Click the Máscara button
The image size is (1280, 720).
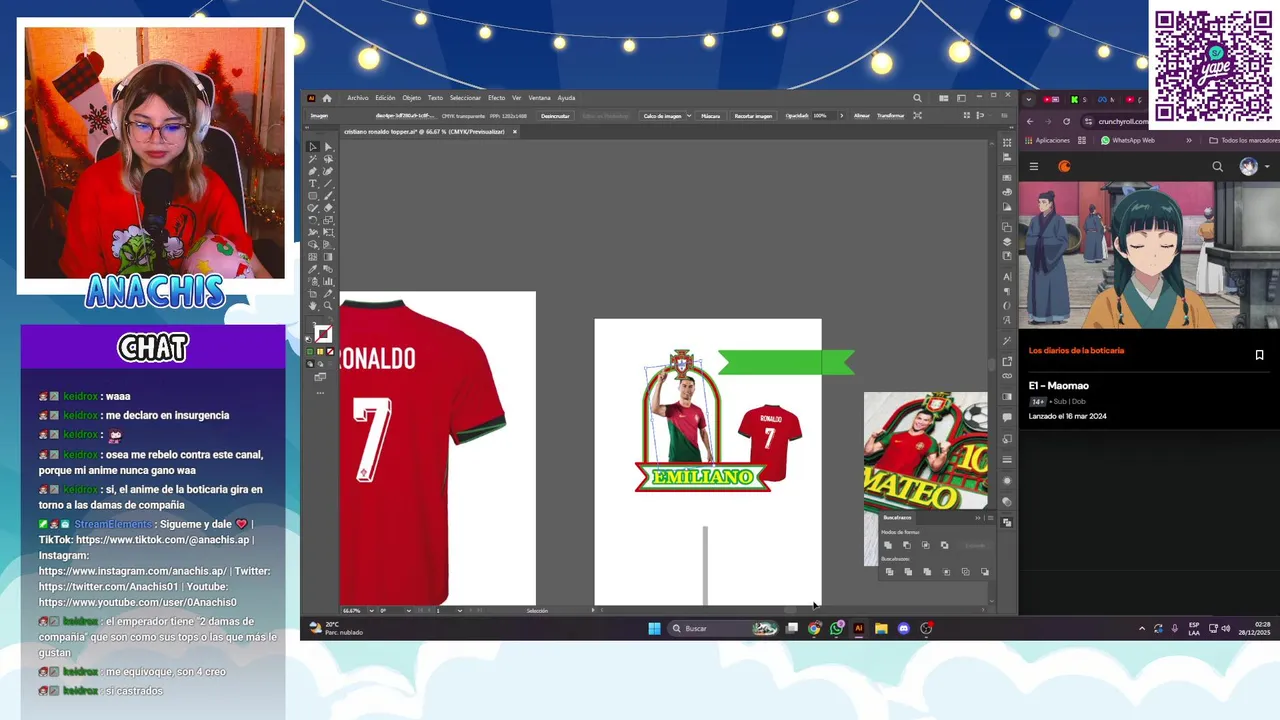point(711,116)
